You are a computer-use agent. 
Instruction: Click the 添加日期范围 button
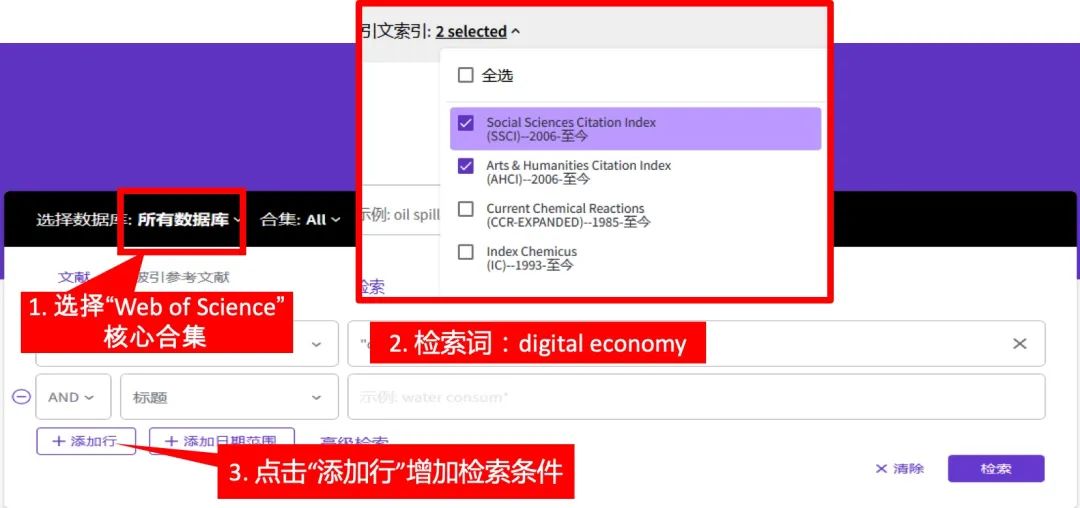coord(221,440)
